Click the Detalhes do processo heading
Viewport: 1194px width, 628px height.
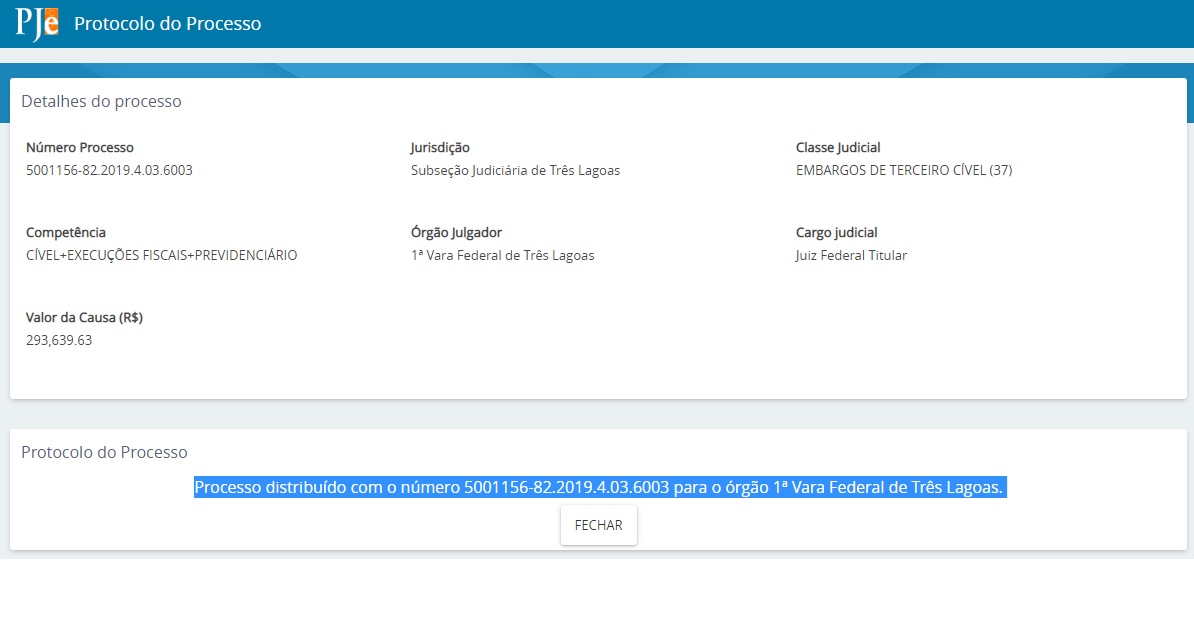[101, 101]
